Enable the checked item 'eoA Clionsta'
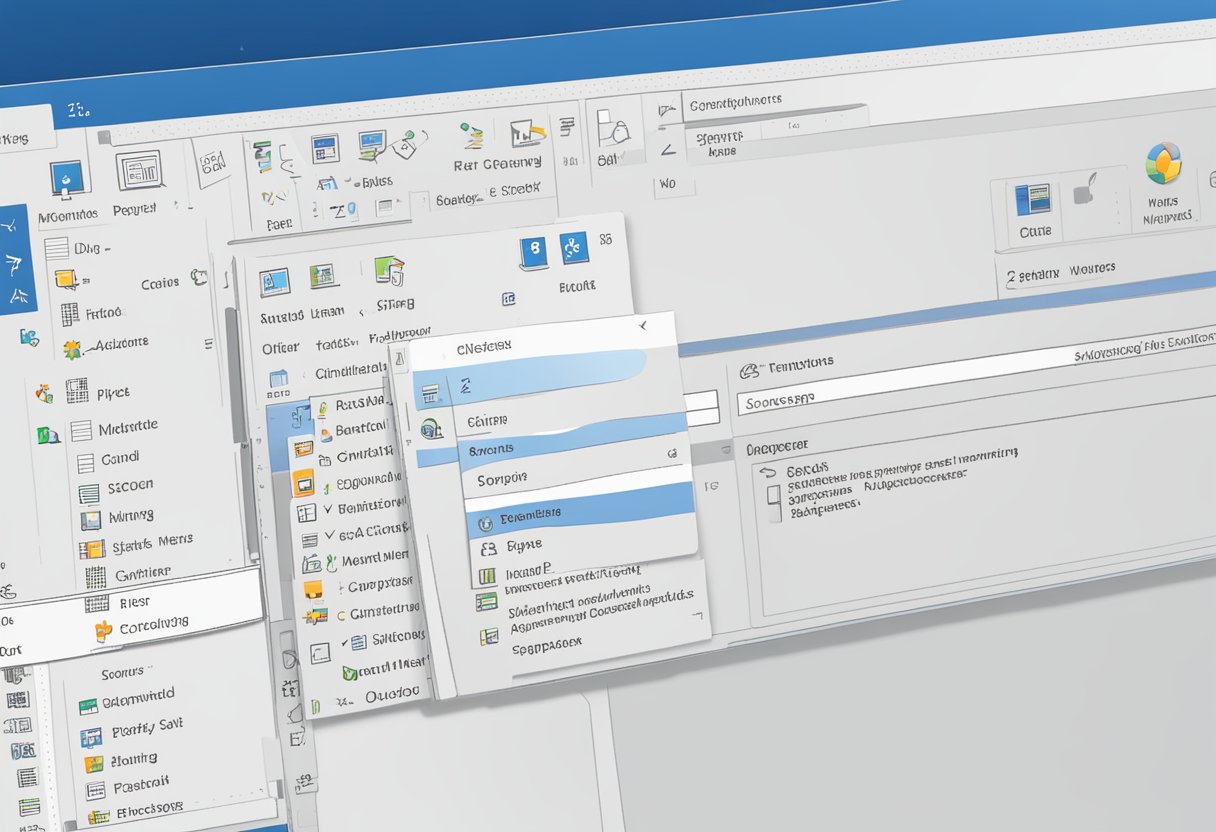 pos(329,534)
